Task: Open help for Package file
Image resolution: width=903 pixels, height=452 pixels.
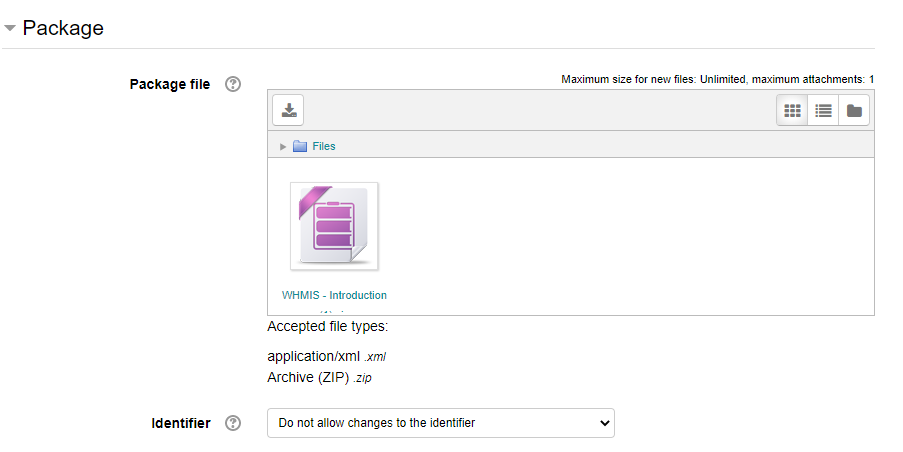Action: pyautogui.click(x=233, y=84)
